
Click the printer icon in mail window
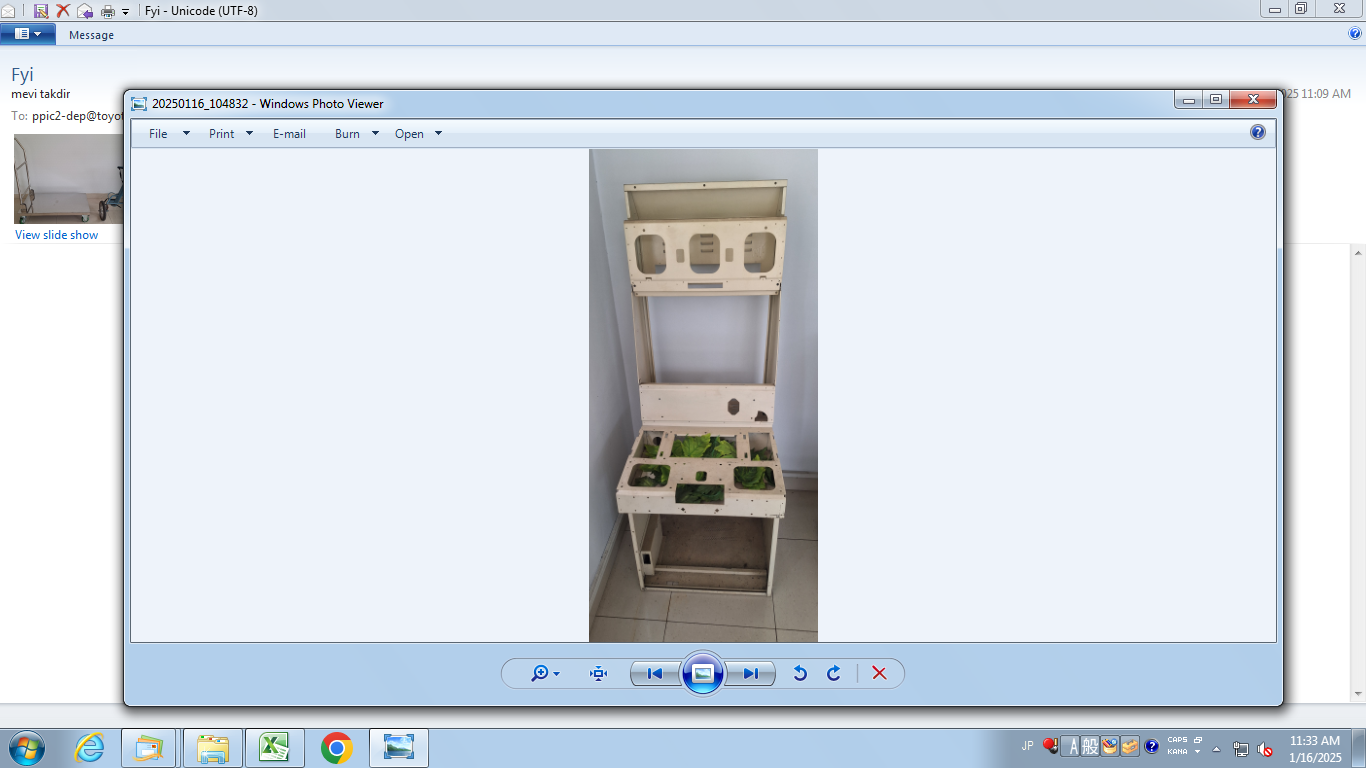click(x=108, y=11)
